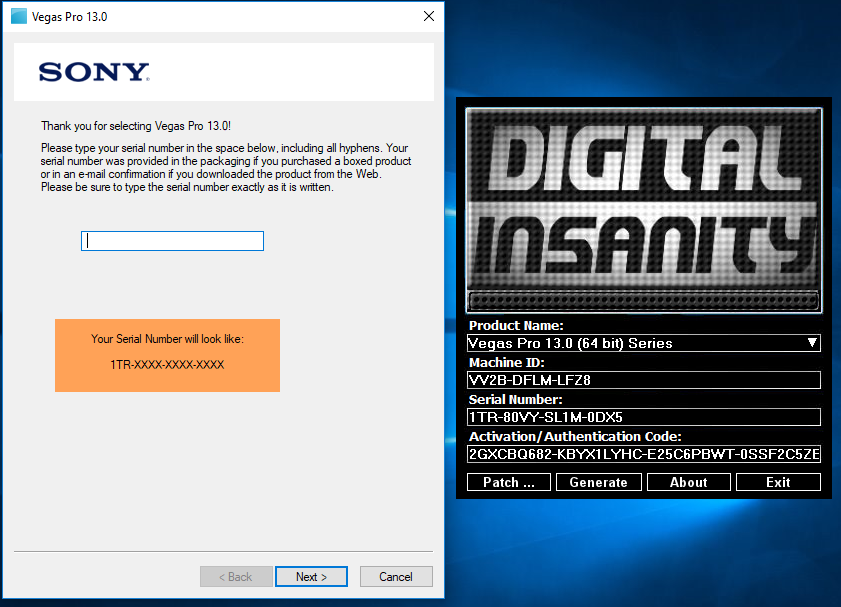Click the Vegas Pro title bar icon
The height and width of the screenshot is (607, 841).
pos(19,16)
